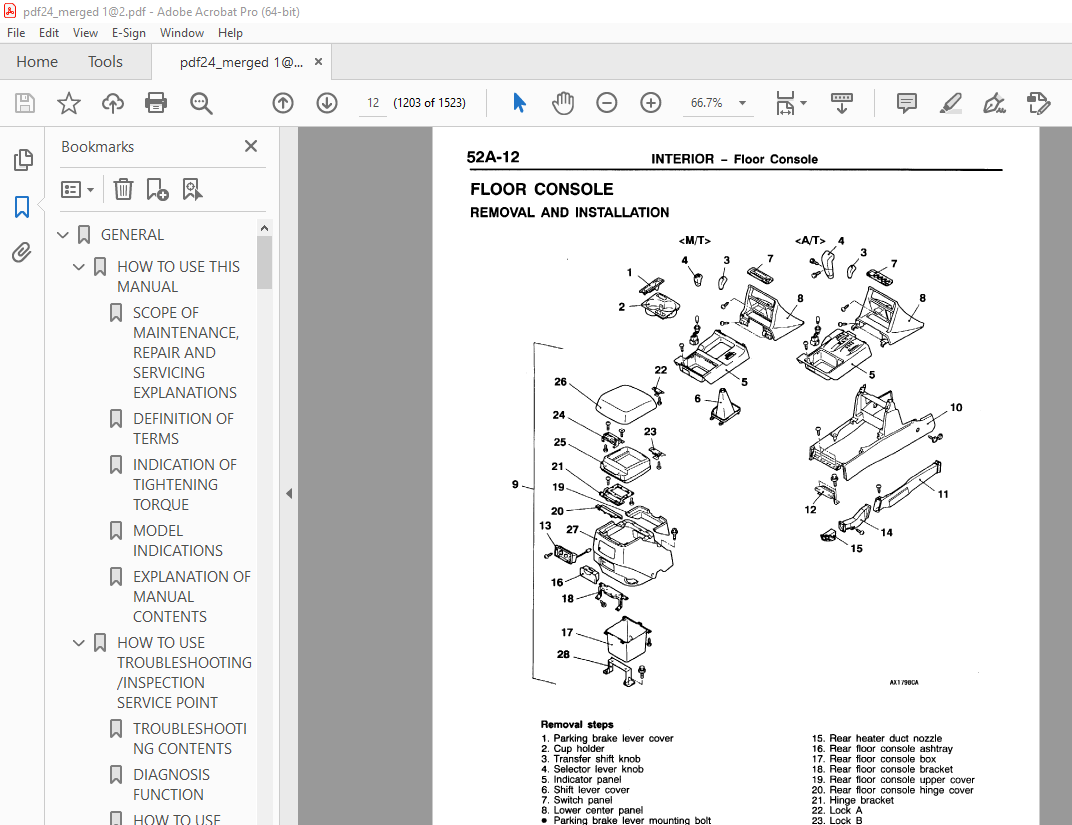The height and width of the screenshot is (825, 1072).
Task: Choose the Selection arrow tool
Action: point(519,103)
